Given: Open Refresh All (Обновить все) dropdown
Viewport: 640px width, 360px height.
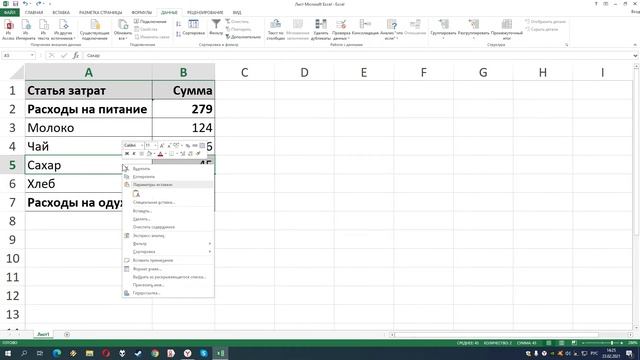Looking at the screenshot, I should 123,29.
